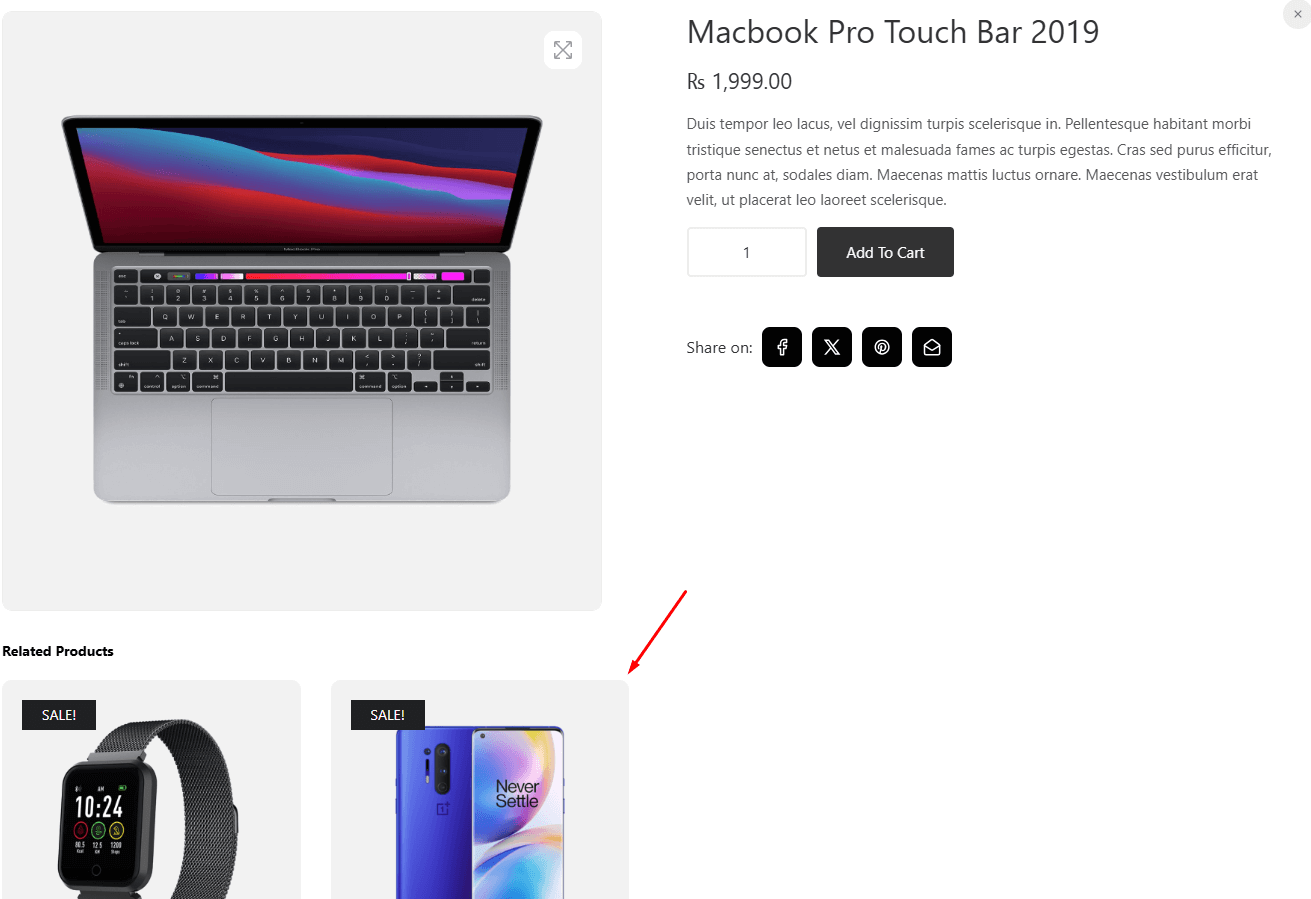Expand the Macbook image to fullscreen
This screenshot has height=899, width=1311.
pyautogui.click(x=562, y=49)
